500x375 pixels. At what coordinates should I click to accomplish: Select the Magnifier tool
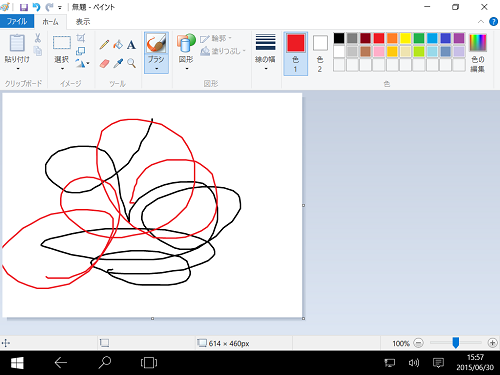pyautogui.click(x=131, y=63)
